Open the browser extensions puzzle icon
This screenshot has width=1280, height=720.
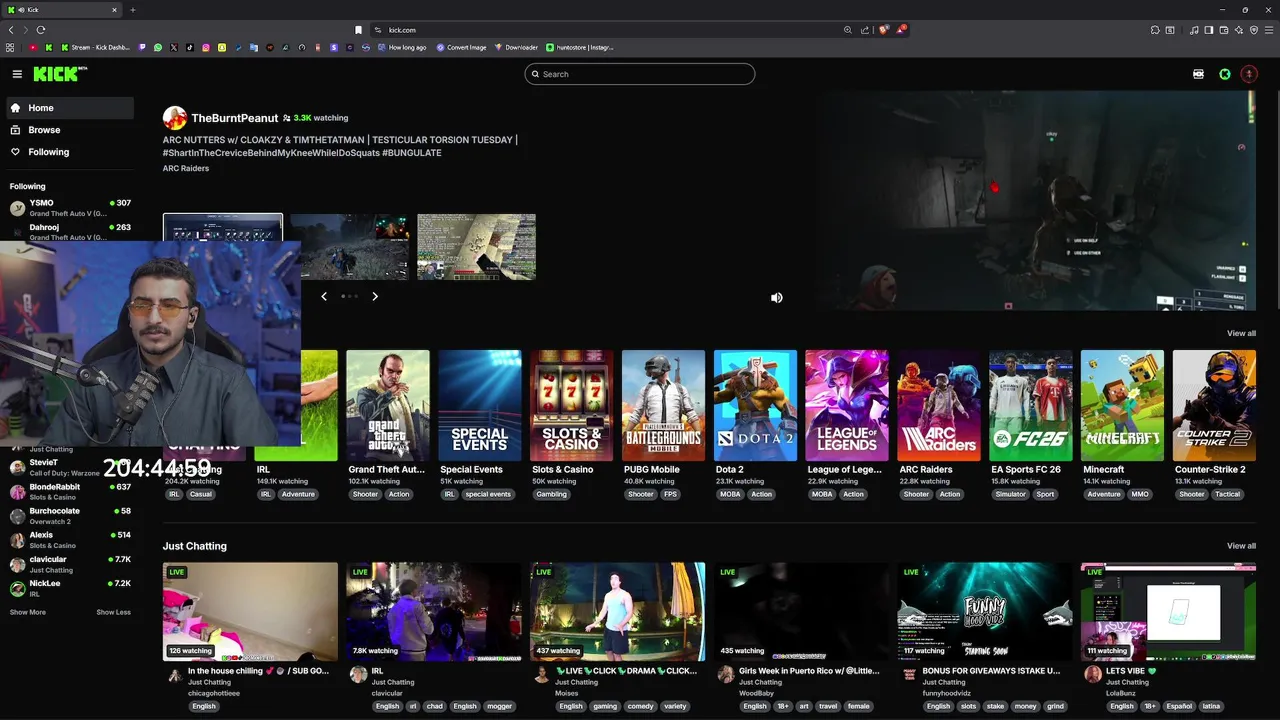1155,30
